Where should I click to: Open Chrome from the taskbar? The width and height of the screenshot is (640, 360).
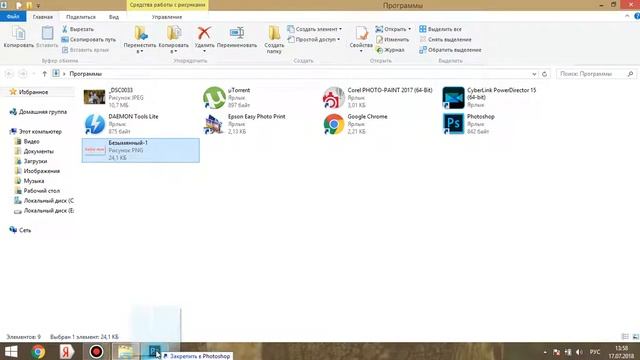[x=38, y=351]
